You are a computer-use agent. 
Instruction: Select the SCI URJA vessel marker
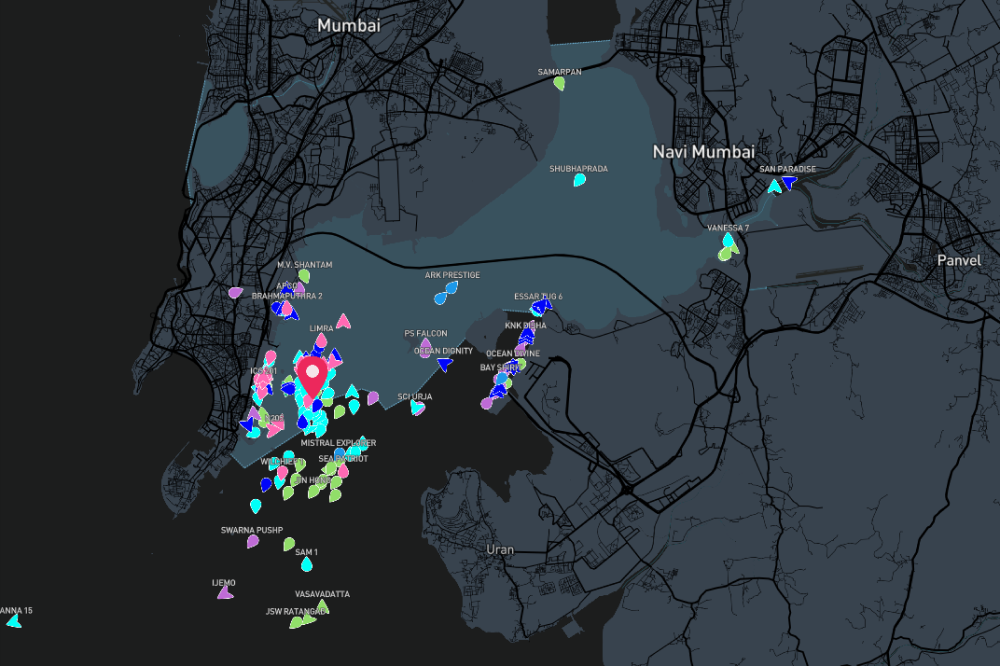pos(417,408)
